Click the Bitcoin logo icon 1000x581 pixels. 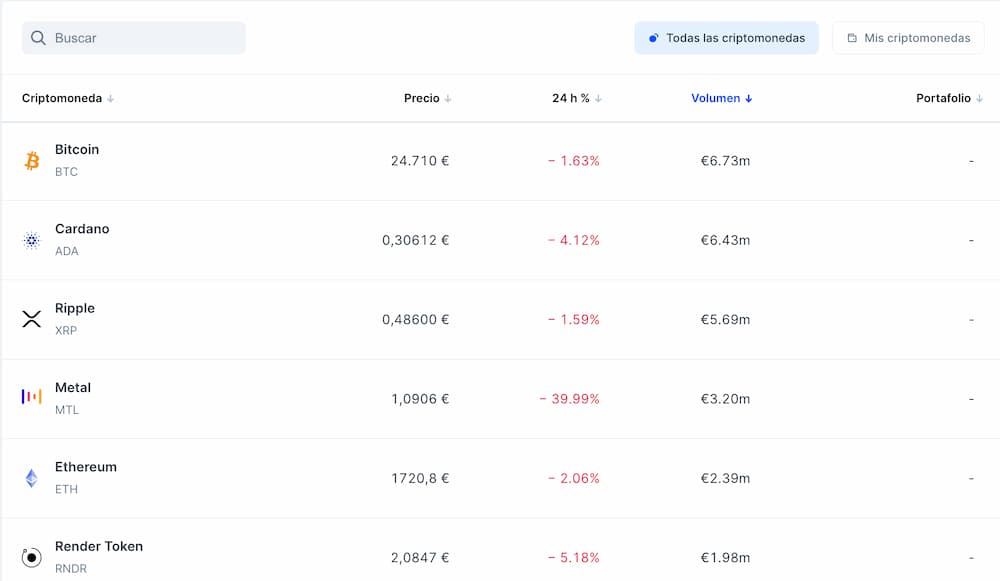click(32, 161)
